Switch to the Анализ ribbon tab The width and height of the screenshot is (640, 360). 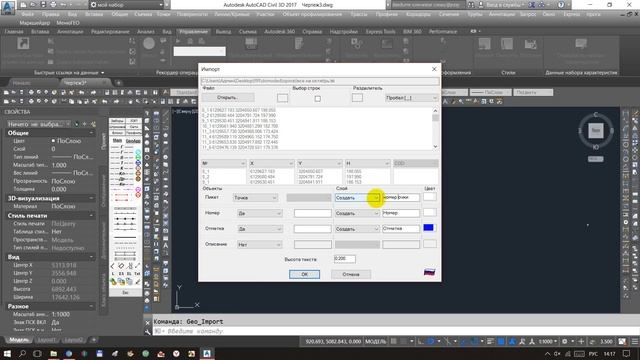146,31
